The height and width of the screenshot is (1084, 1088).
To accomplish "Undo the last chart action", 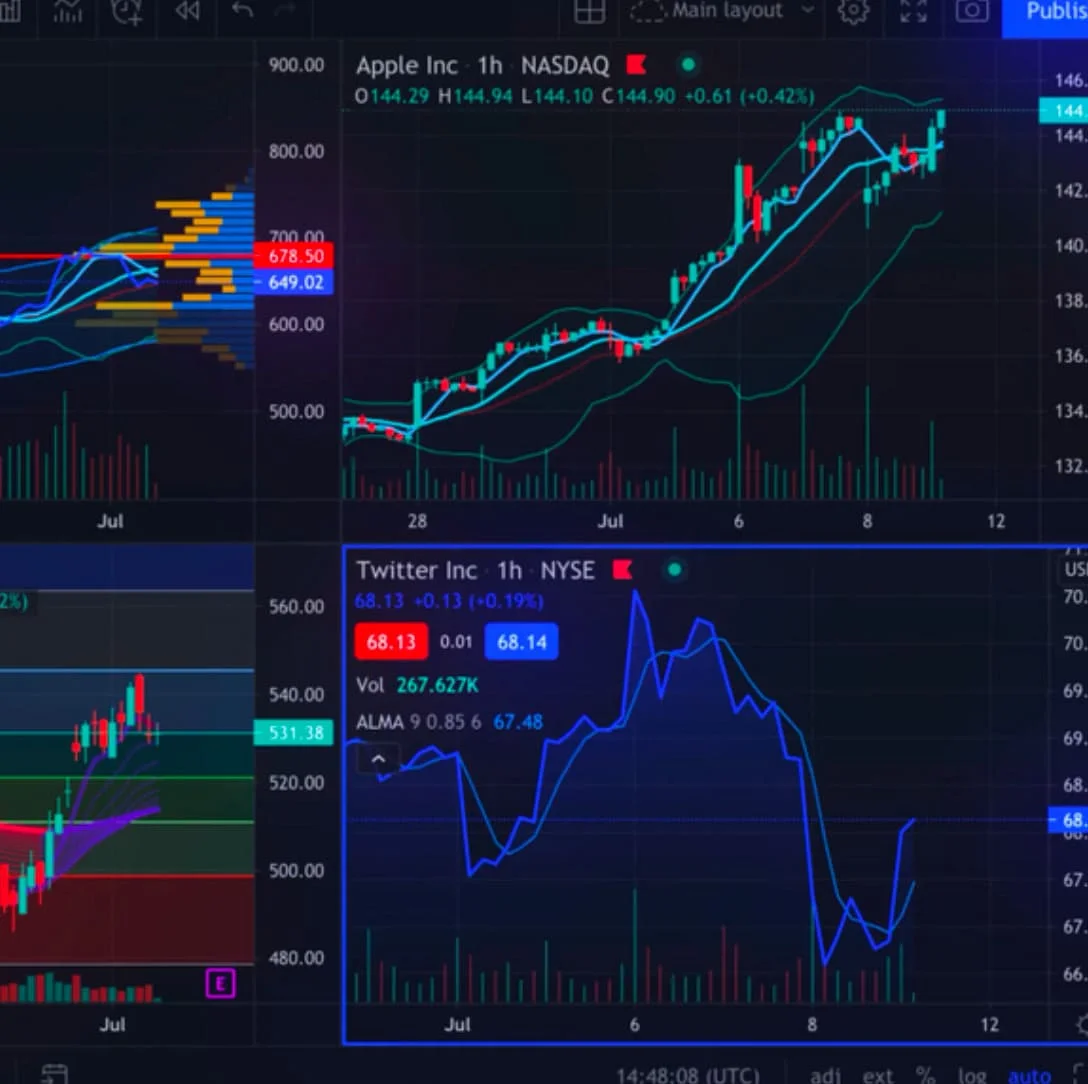I will tap(242, 10).
